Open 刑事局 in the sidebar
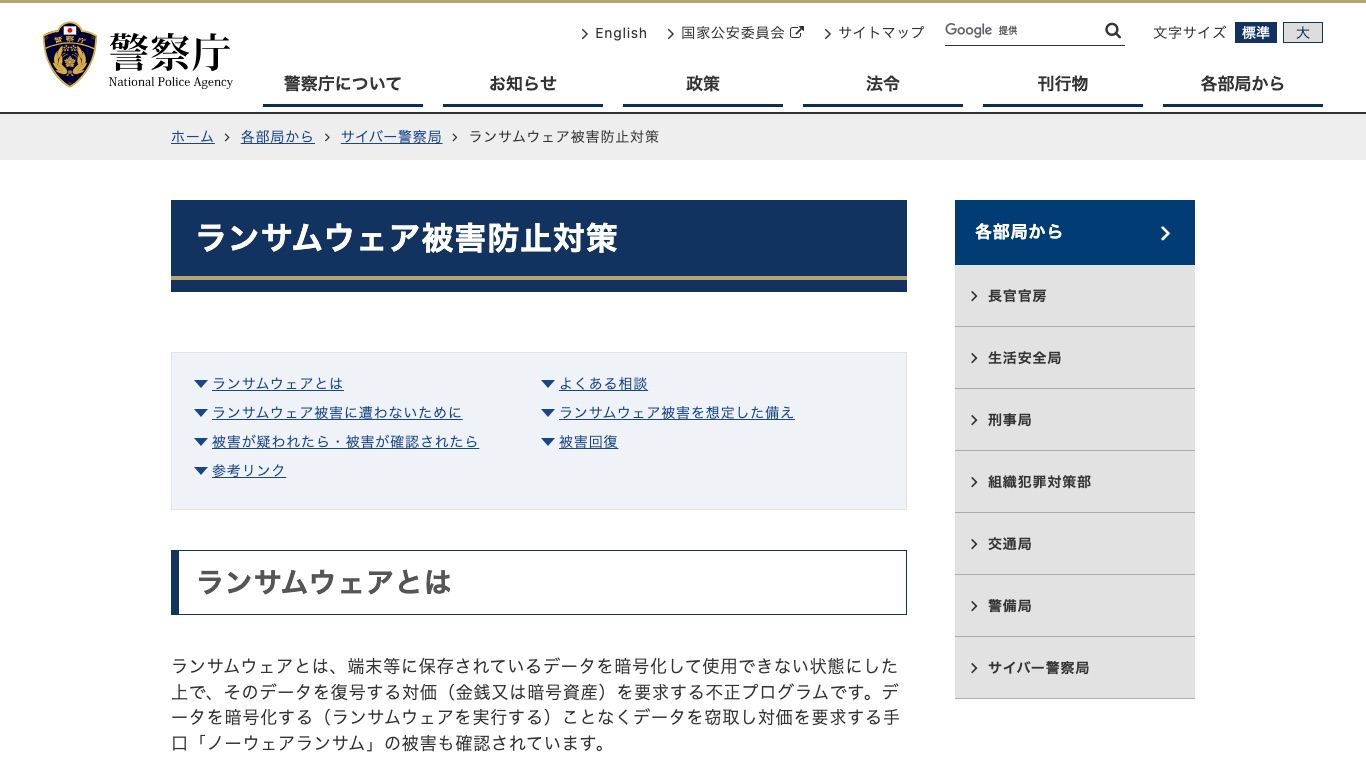The height and width of the screenshot is (768, 1366). [x=1075, y=420]
